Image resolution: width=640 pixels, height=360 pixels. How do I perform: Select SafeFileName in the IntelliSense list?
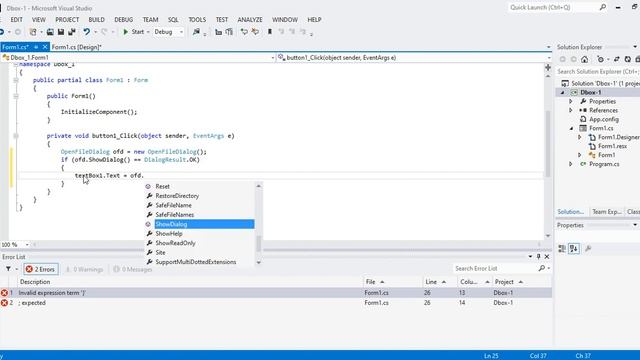173,205
